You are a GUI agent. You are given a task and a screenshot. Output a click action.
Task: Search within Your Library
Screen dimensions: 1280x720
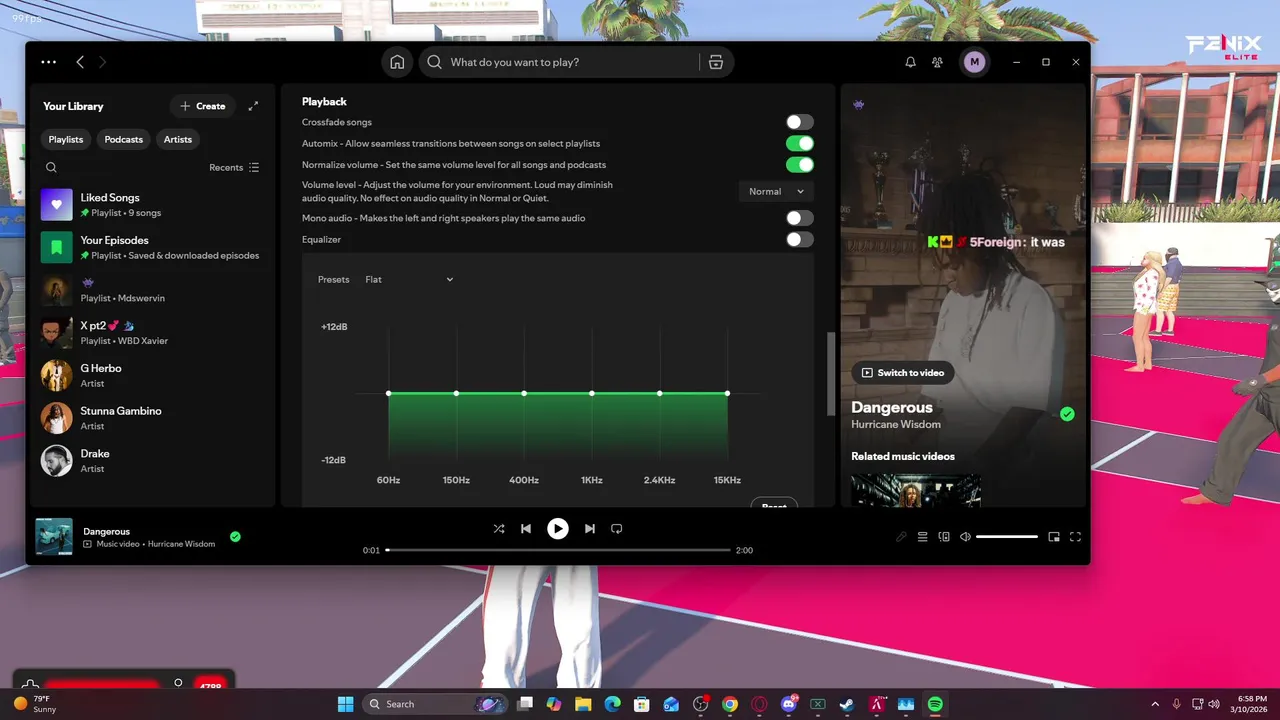tap(51, 167)
